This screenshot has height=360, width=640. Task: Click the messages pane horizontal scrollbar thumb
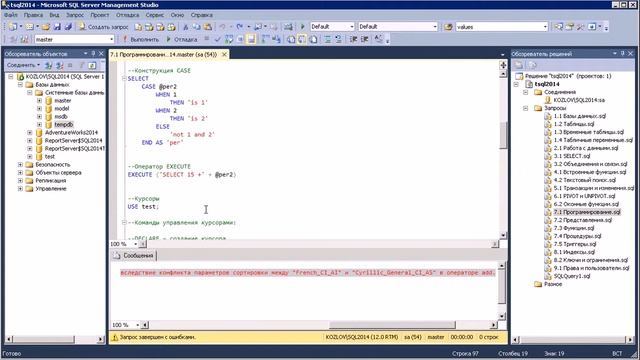[392, 325]
